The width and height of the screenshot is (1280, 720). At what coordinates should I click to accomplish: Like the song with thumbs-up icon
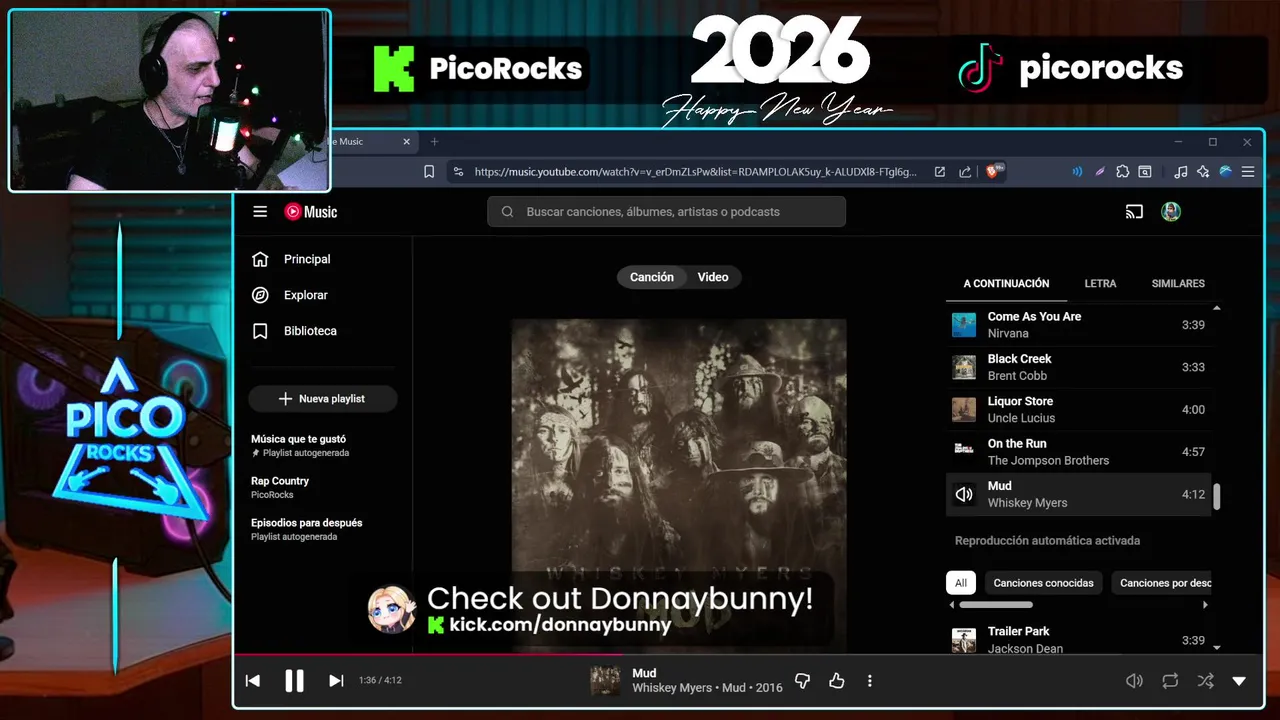click(x=837, y=681)
